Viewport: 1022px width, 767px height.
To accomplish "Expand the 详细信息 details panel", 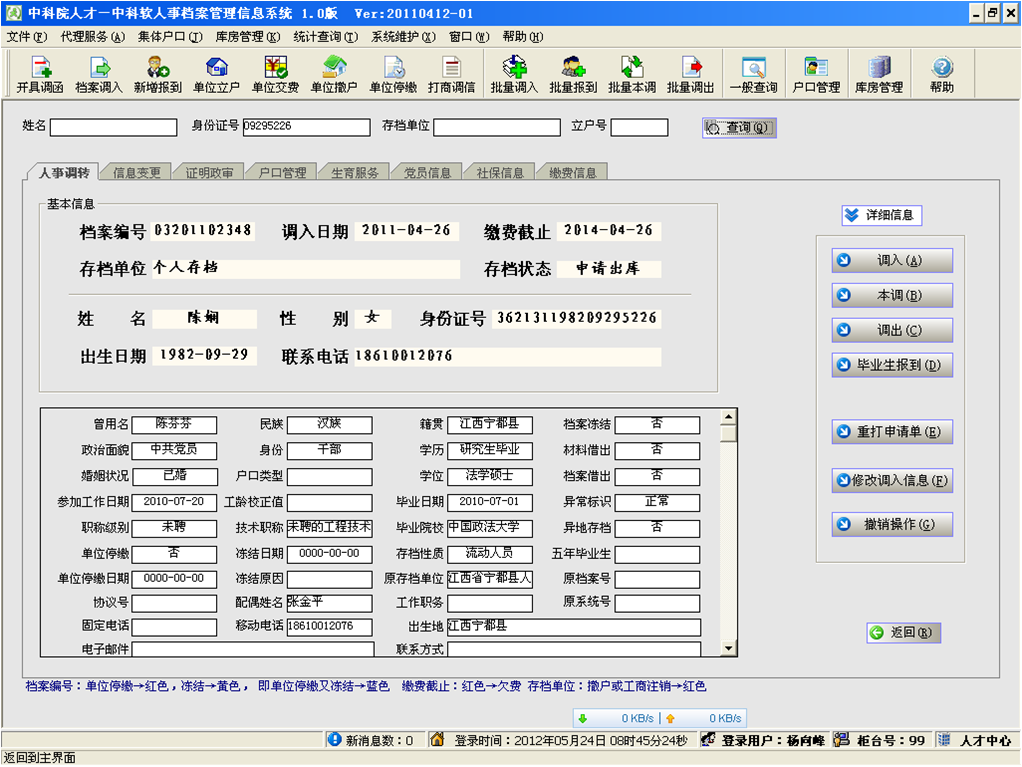I will tap(881, 215).
